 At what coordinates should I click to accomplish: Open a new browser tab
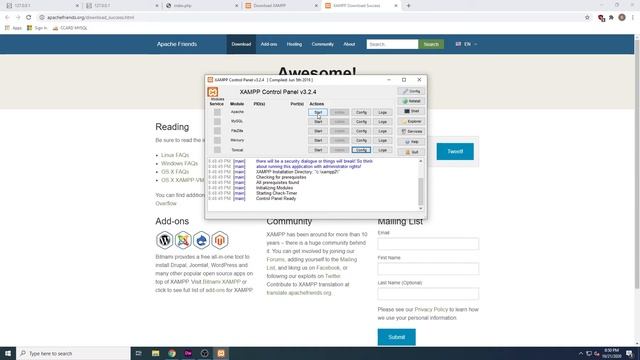(x=409, y=6)
